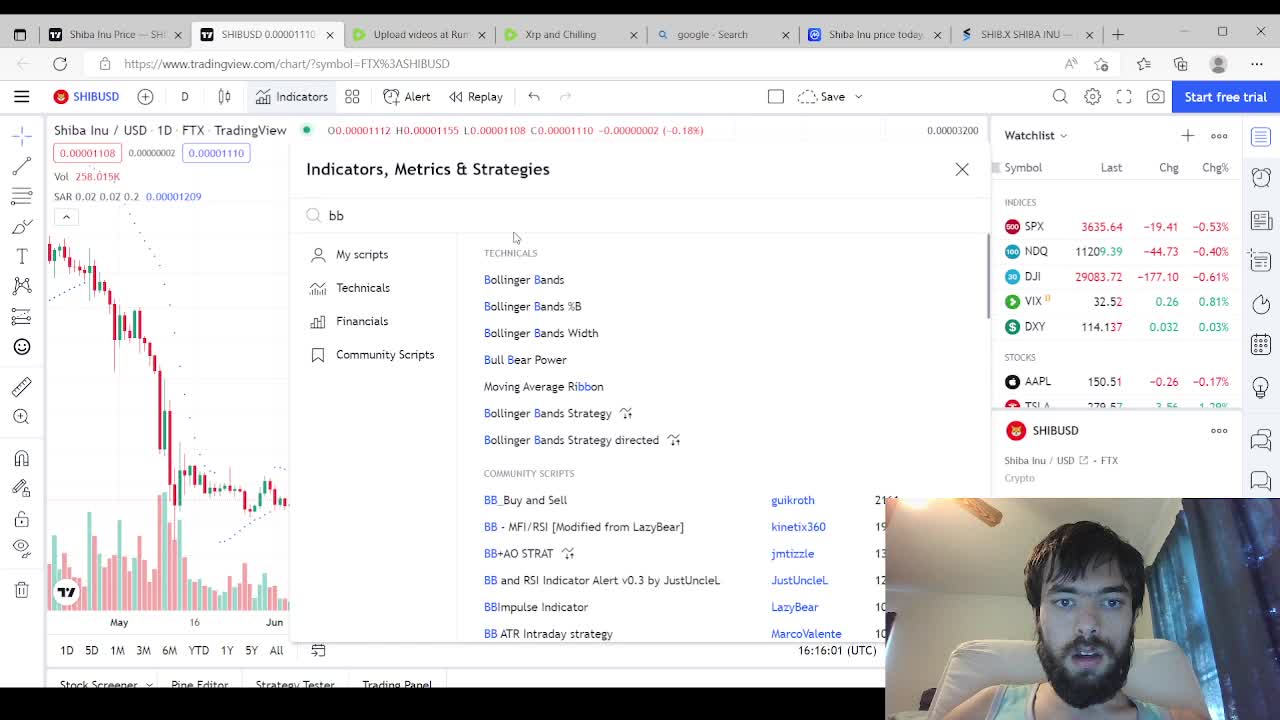1280x720 pixels.
Task: Toggle lock all drawing tools
Action: [21, 519]
